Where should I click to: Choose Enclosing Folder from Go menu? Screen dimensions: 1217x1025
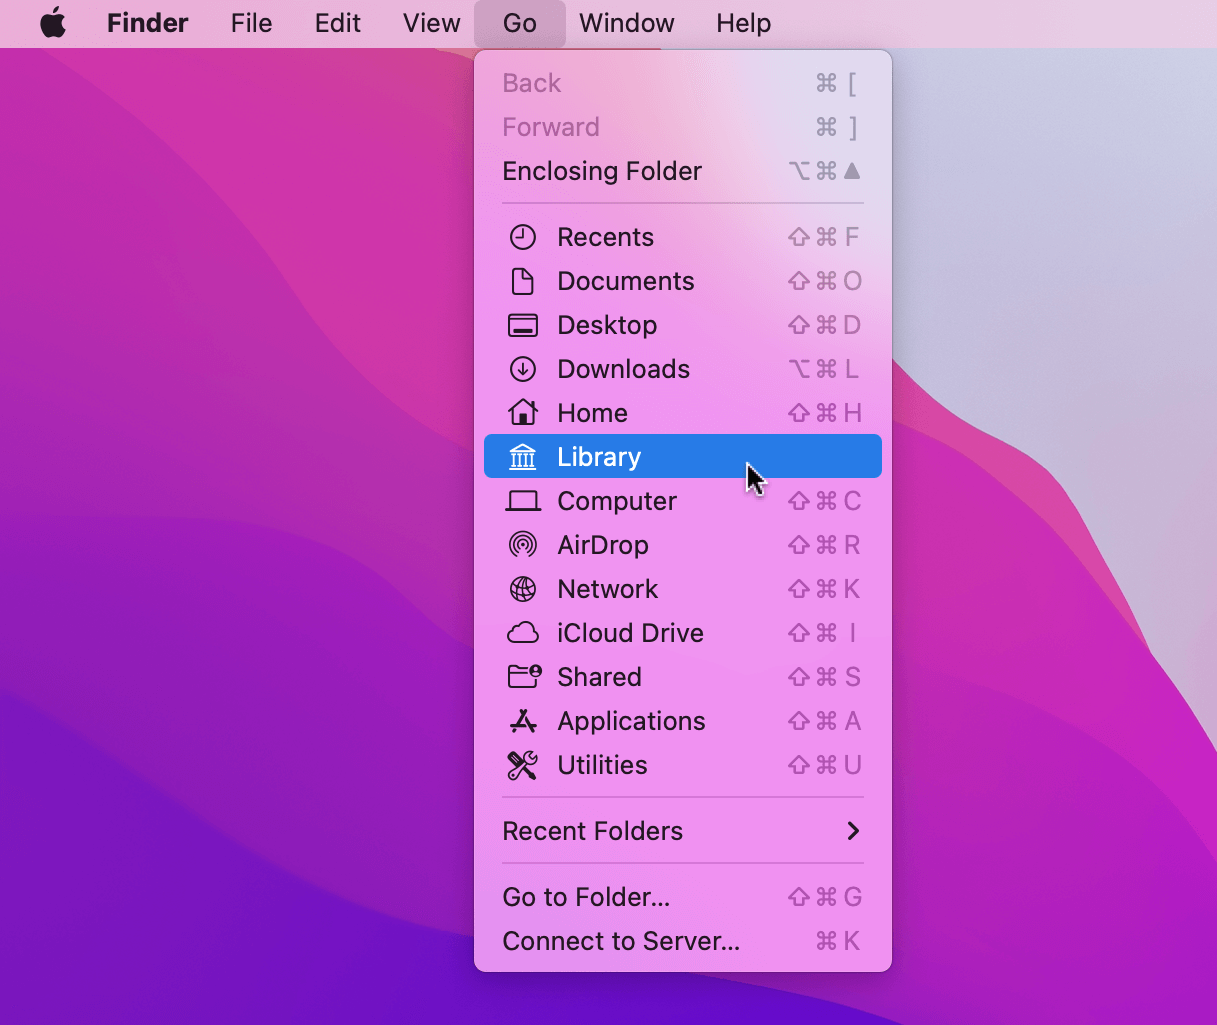[x=683, y=171]
